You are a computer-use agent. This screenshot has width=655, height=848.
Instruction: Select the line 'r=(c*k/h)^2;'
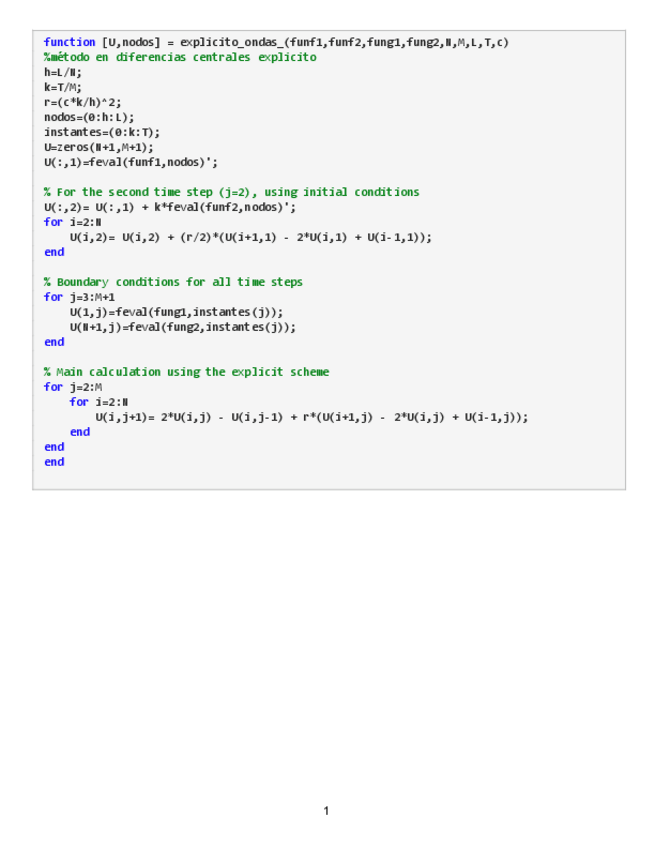click(x=83, y=102)
